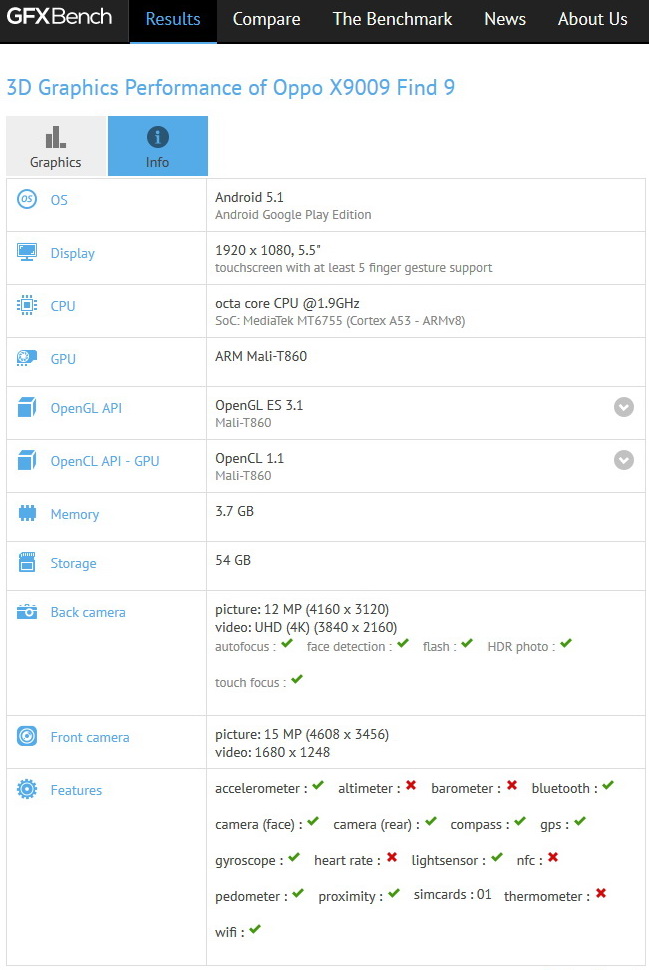
Task: Click the compass green checkmark
Action: point(520,821)
